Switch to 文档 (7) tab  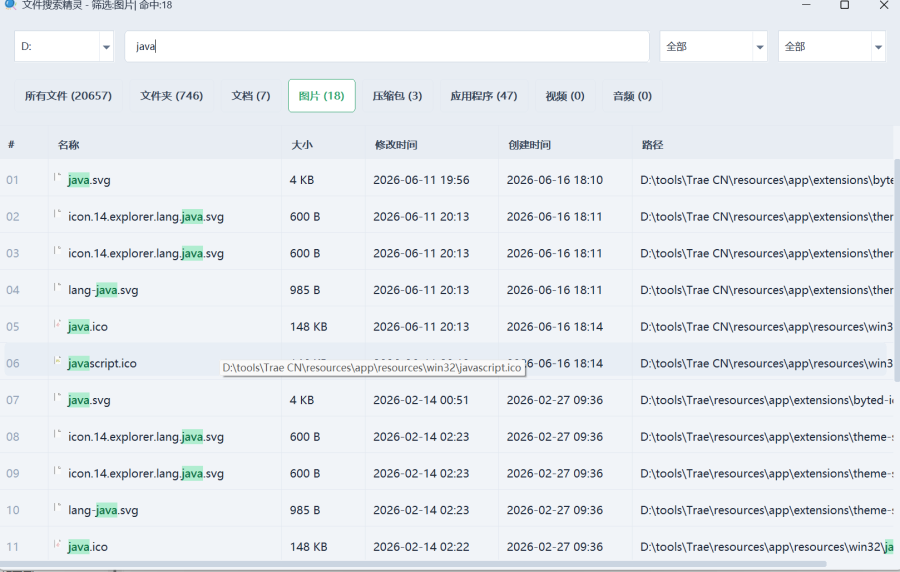251,96
